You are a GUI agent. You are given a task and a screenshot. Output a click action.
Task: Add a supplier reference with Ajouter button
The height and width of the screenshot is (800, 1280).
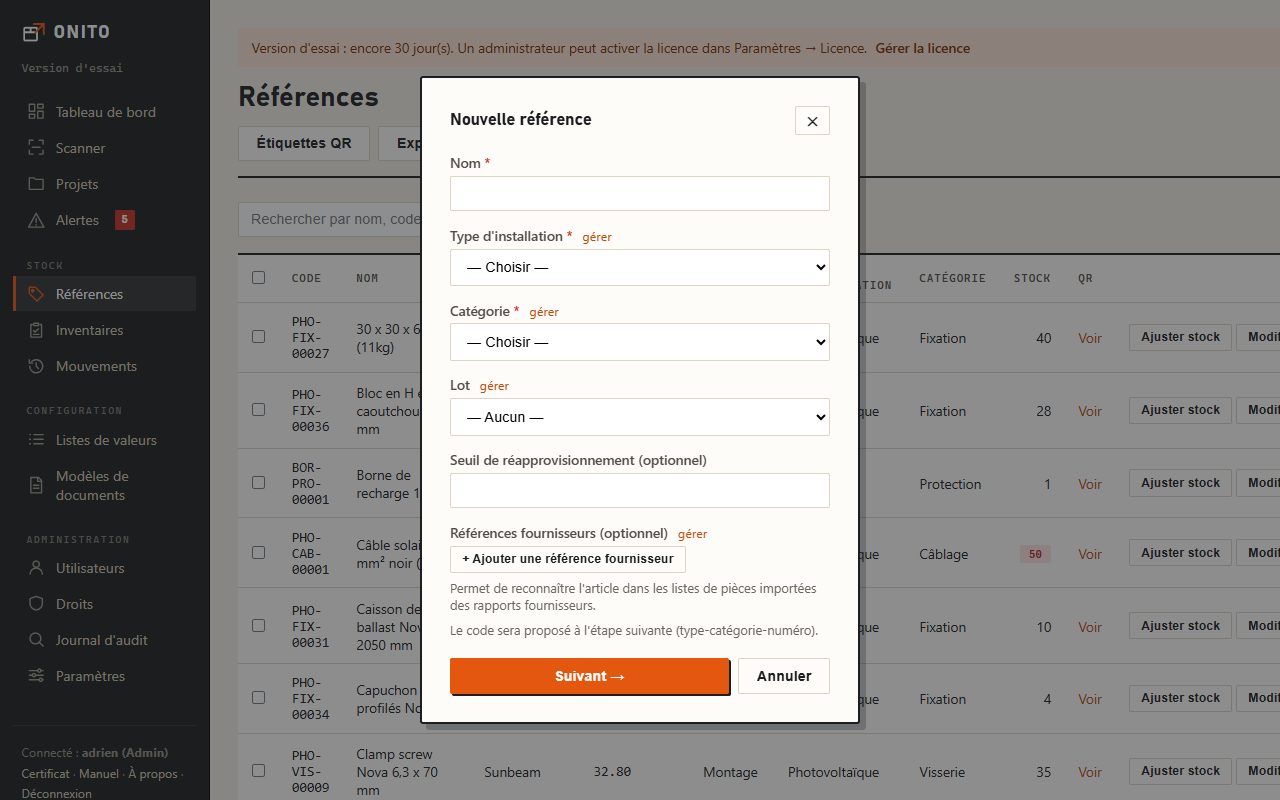568,559
